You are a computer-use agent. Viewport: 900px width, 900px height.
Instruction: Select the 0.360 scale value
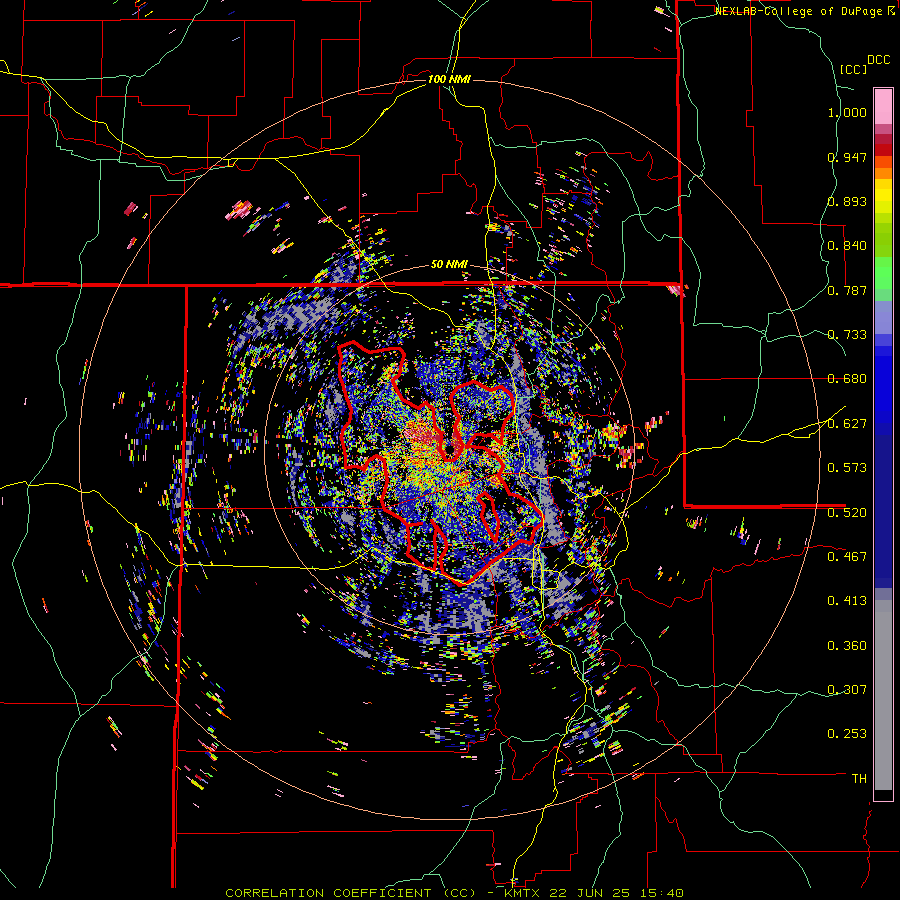click(x=847, y=646)
